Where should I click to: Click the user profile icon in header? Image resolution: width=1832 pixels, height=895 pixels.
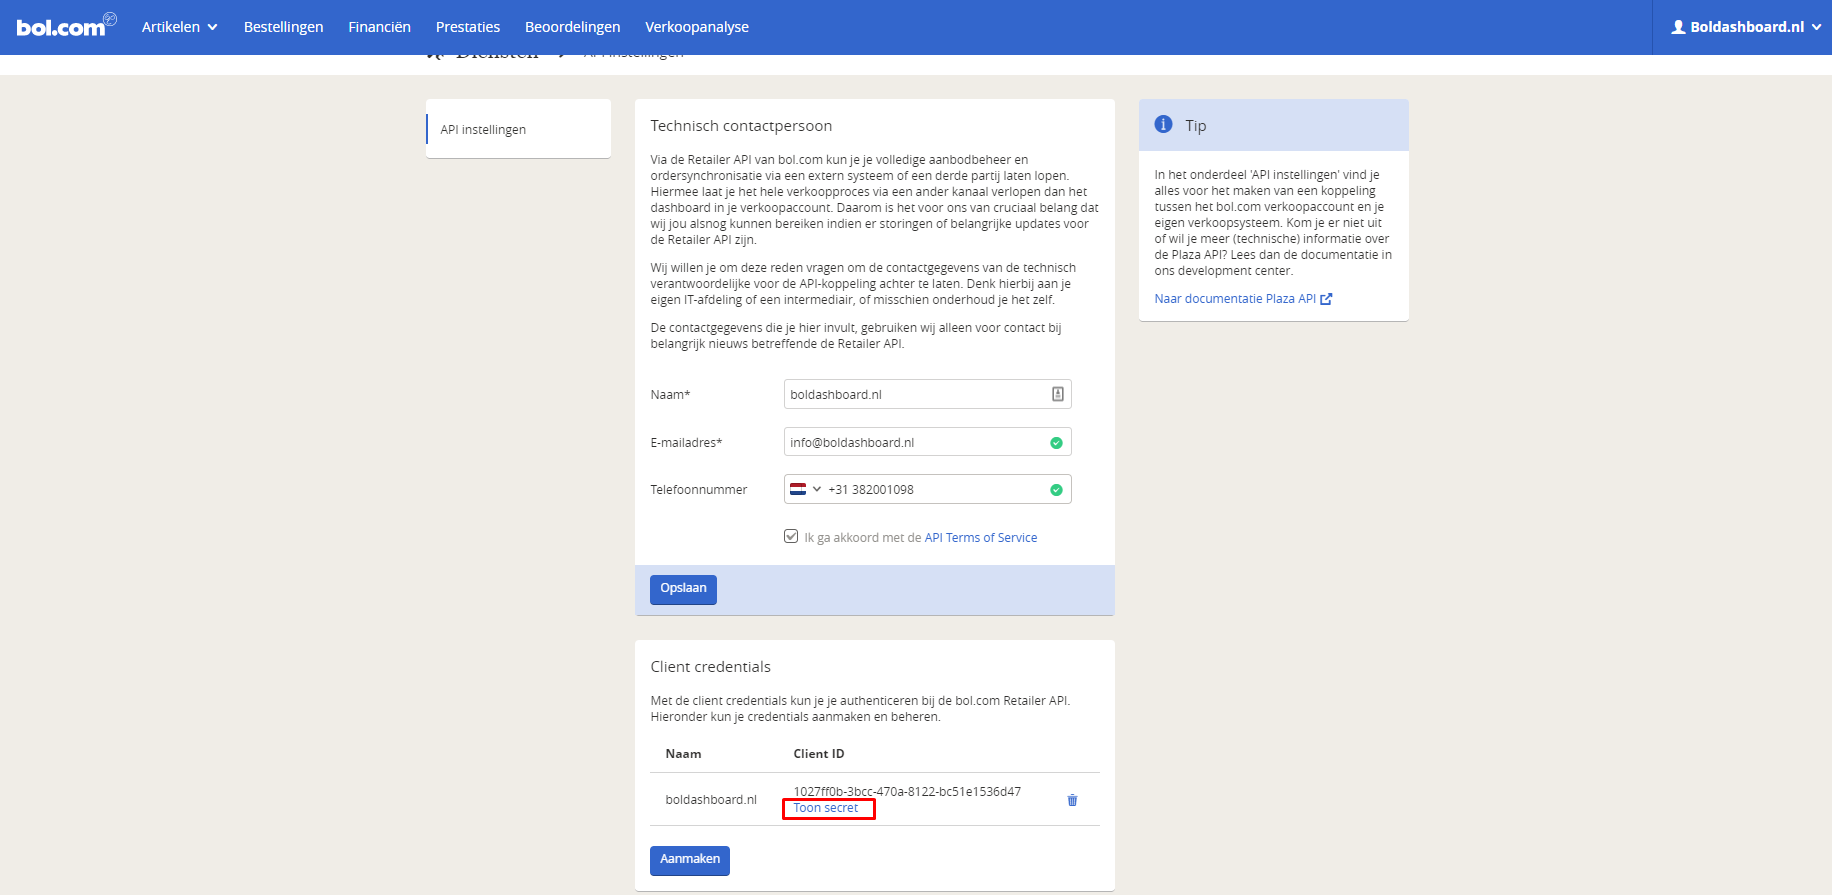tap(1678, 27)
